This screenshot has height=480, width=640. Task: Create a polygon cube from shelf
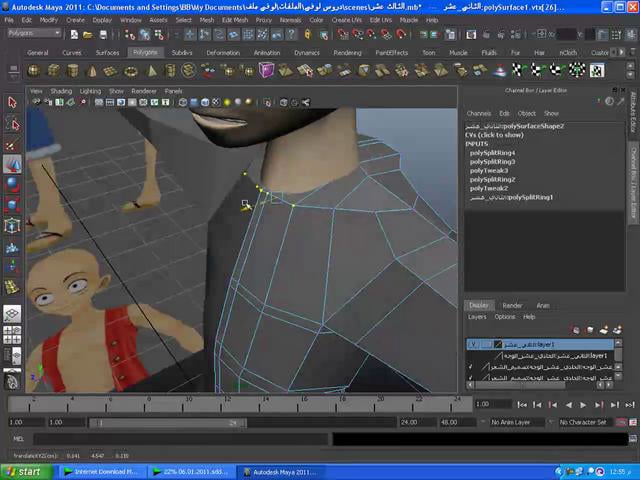pos(53,71)
